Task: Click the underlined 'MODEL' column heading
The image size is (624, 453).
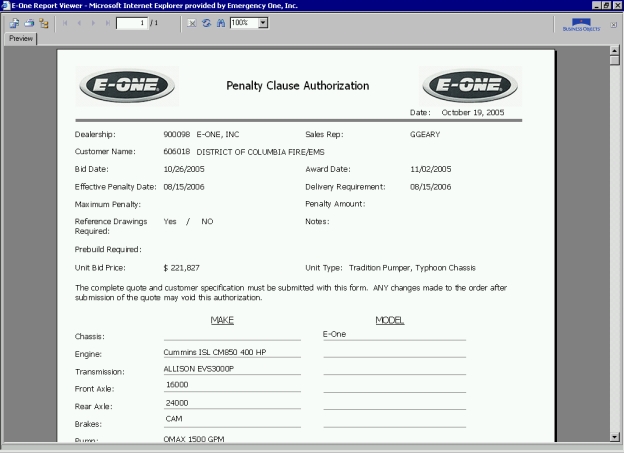Action: (390, 320)
